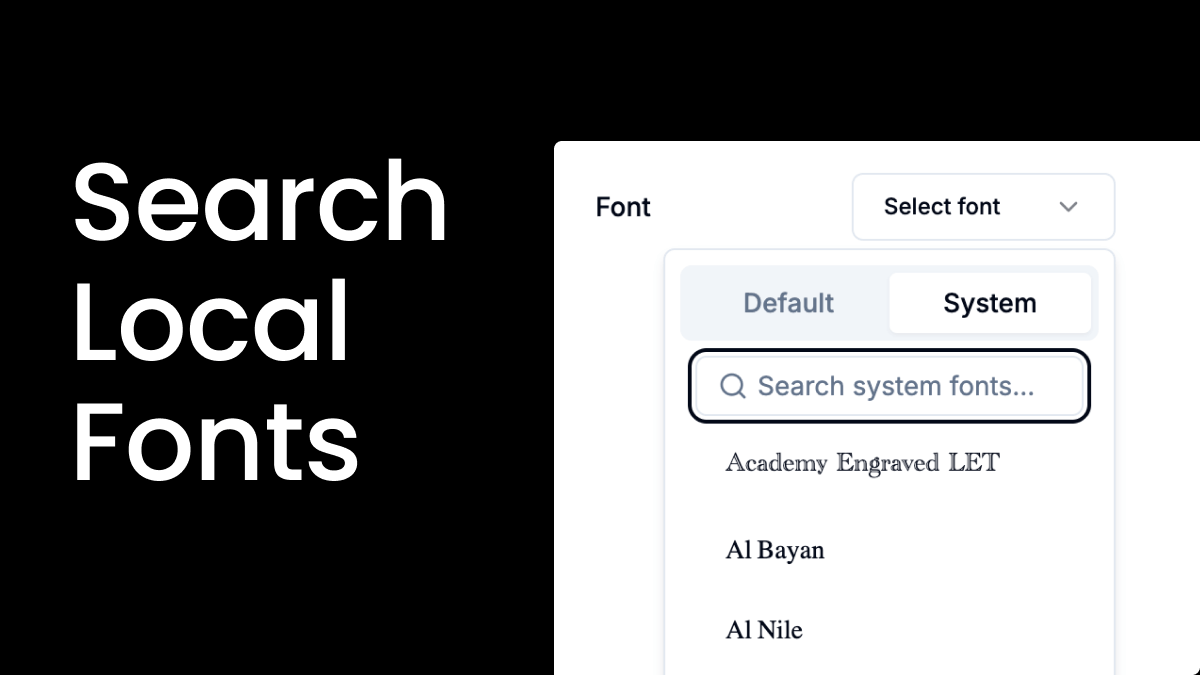
Task: Pick the Al Nile font entry
Action: point(764,630)
